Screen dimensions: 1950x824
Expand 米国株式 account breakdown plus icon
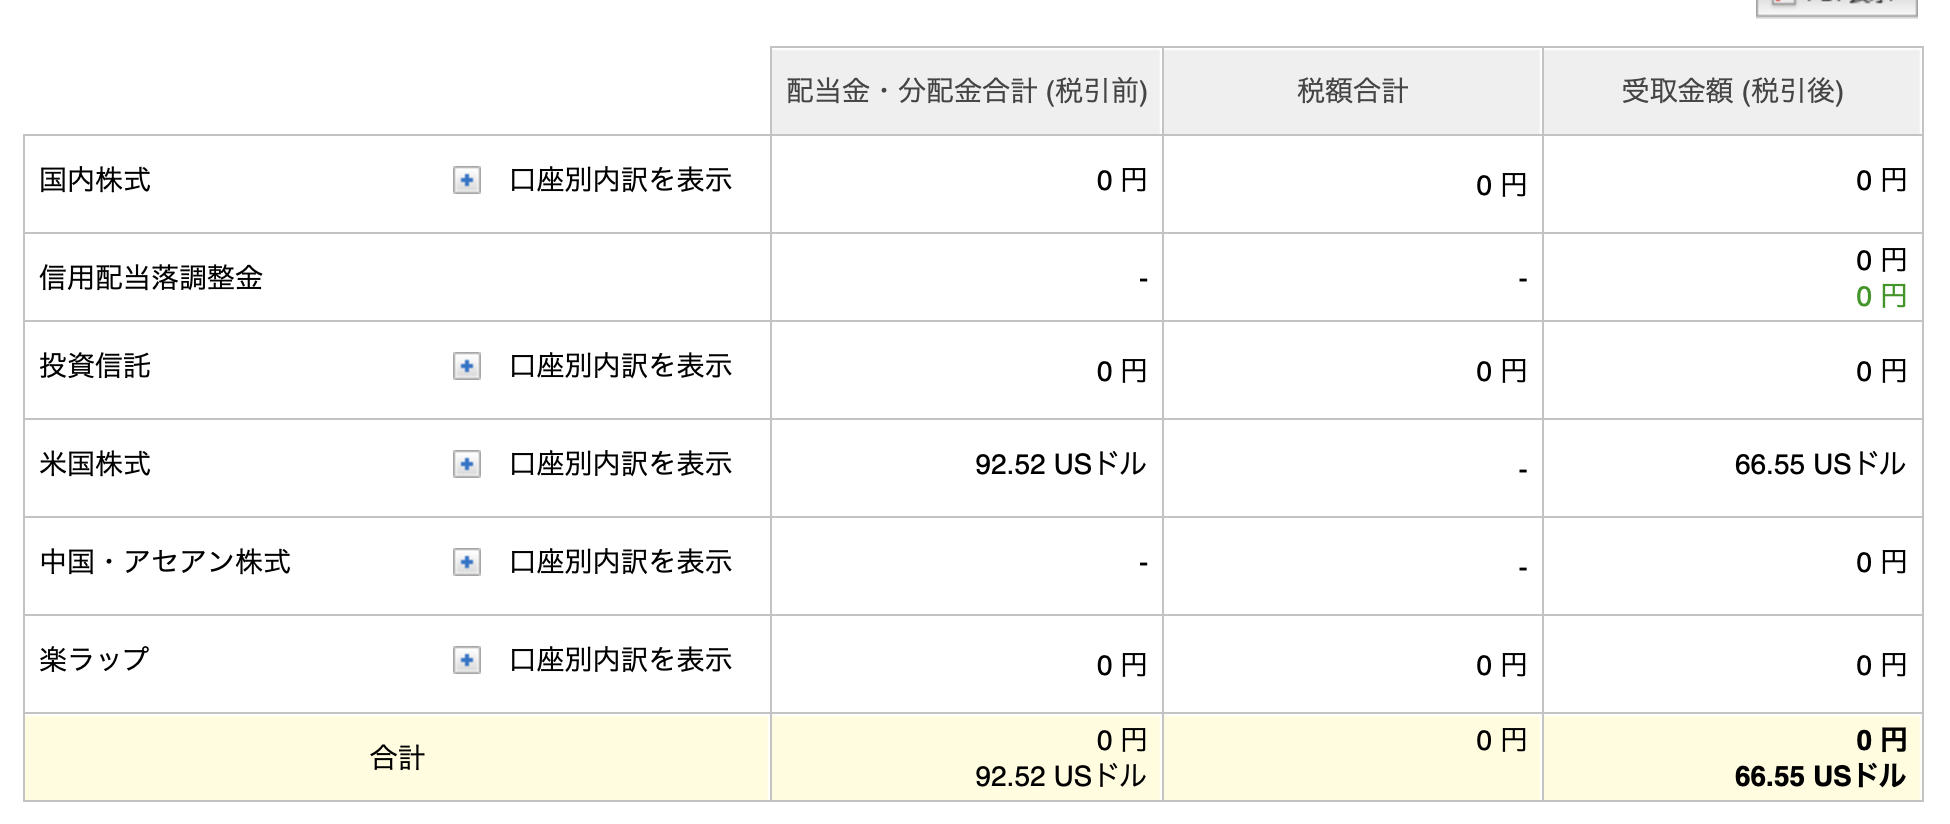pyautogui.click(x=466, y=464)
